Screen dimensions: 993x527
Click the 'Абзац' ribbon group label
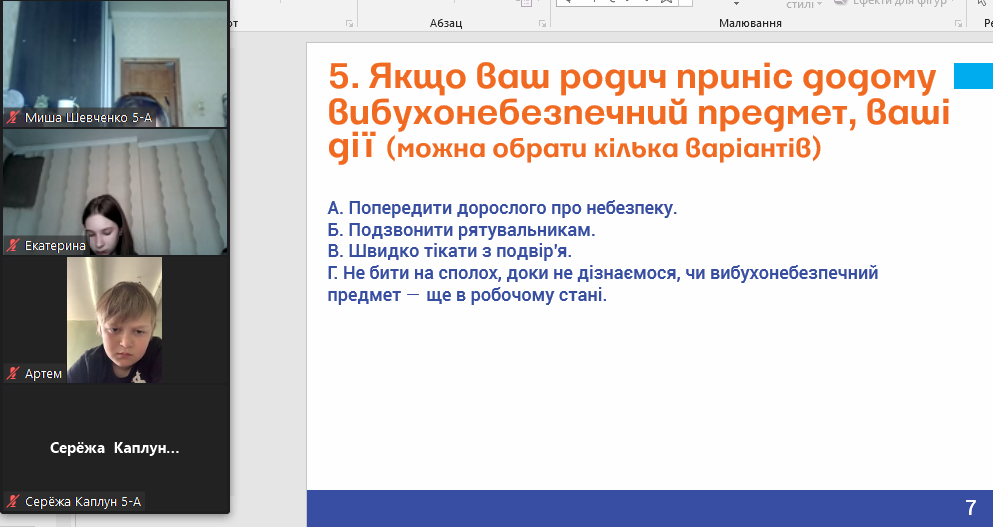point(446,23)
